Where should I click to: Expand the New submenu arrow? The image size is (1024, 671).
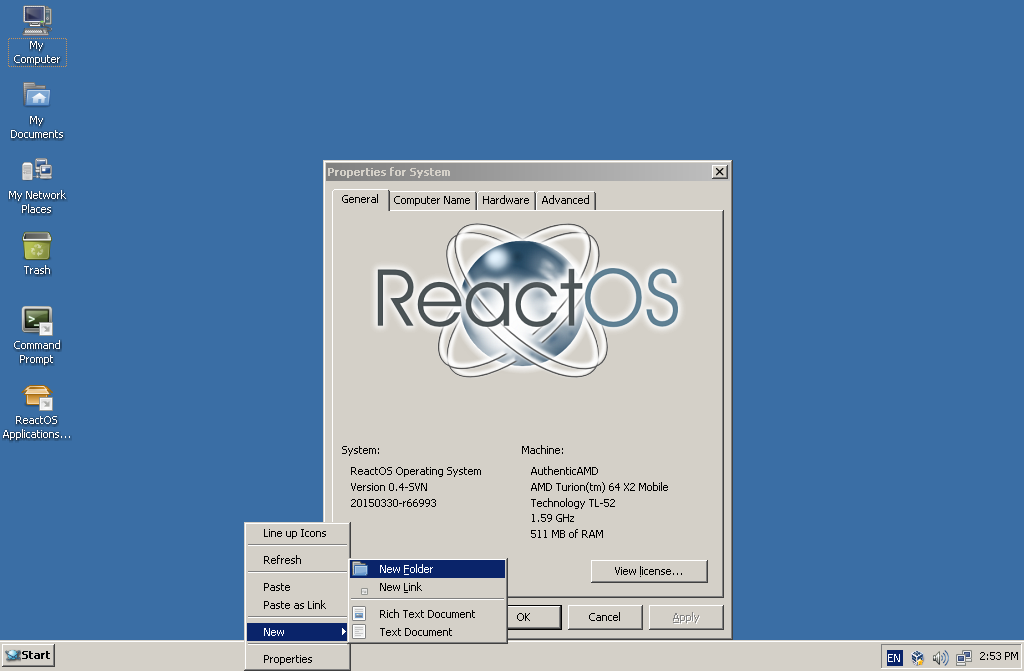(343, 632)
